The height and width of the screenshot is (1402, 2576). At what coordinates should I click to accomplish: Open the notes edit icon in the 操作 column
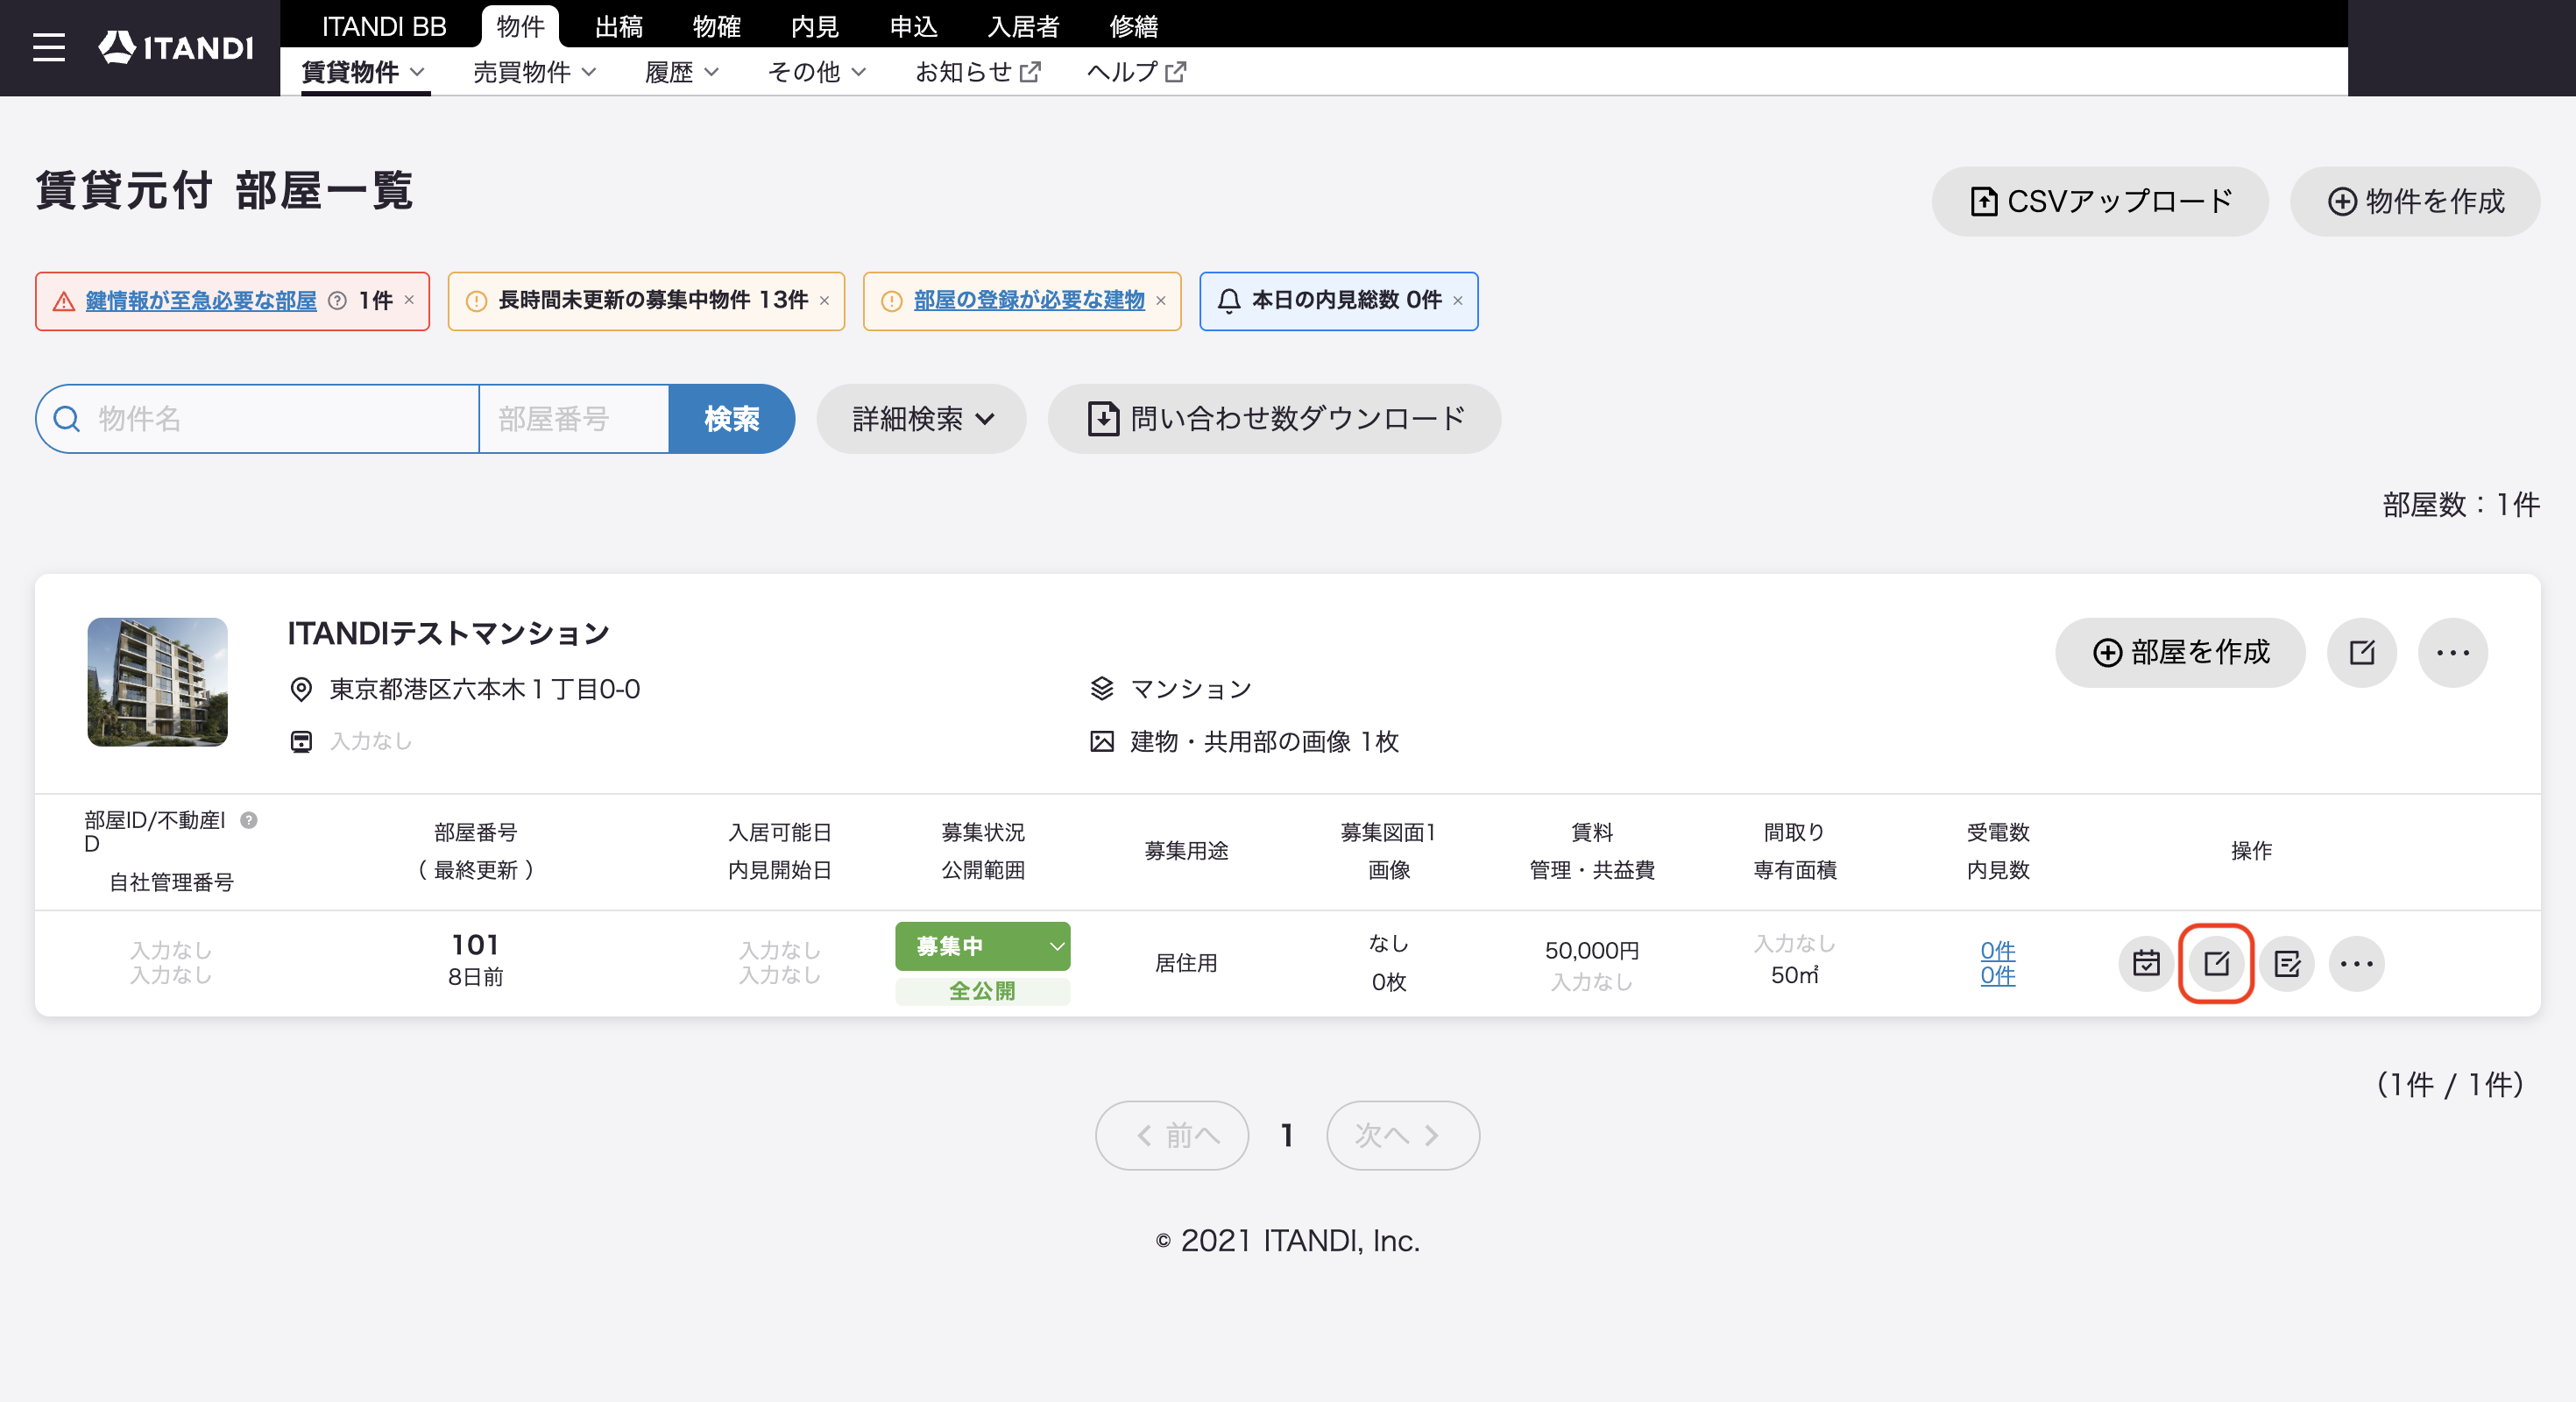(2287, 963)
